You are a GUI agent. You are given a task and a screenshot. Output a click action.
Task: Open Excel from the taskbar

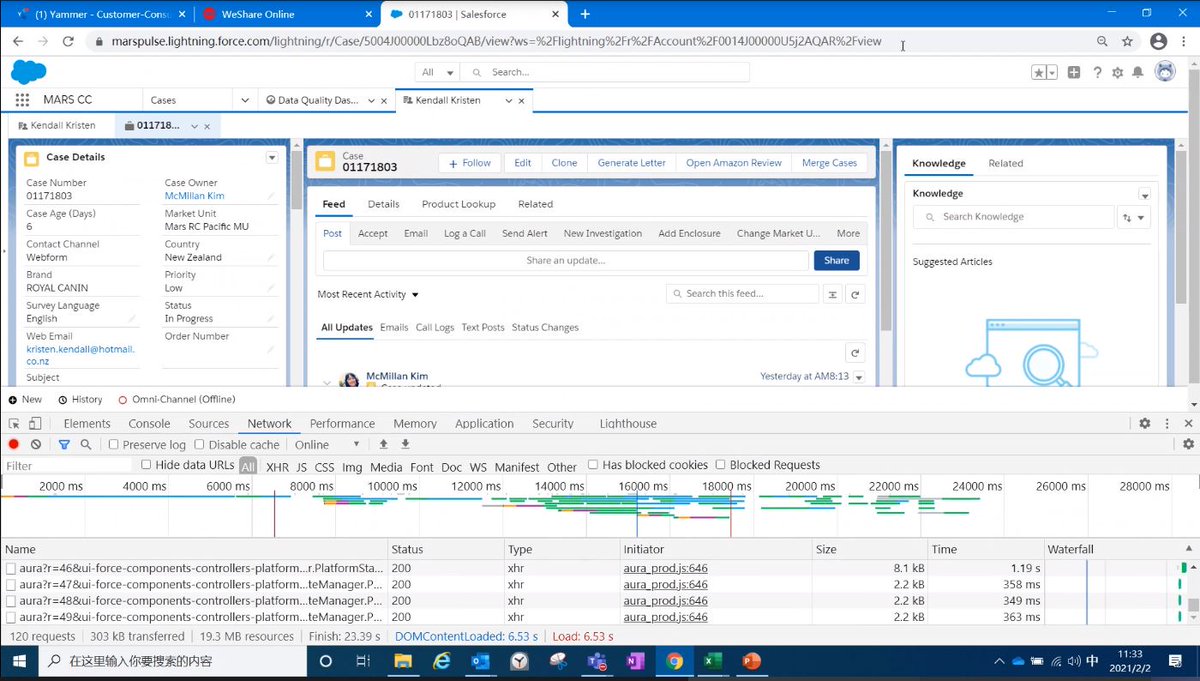[713, 661]
